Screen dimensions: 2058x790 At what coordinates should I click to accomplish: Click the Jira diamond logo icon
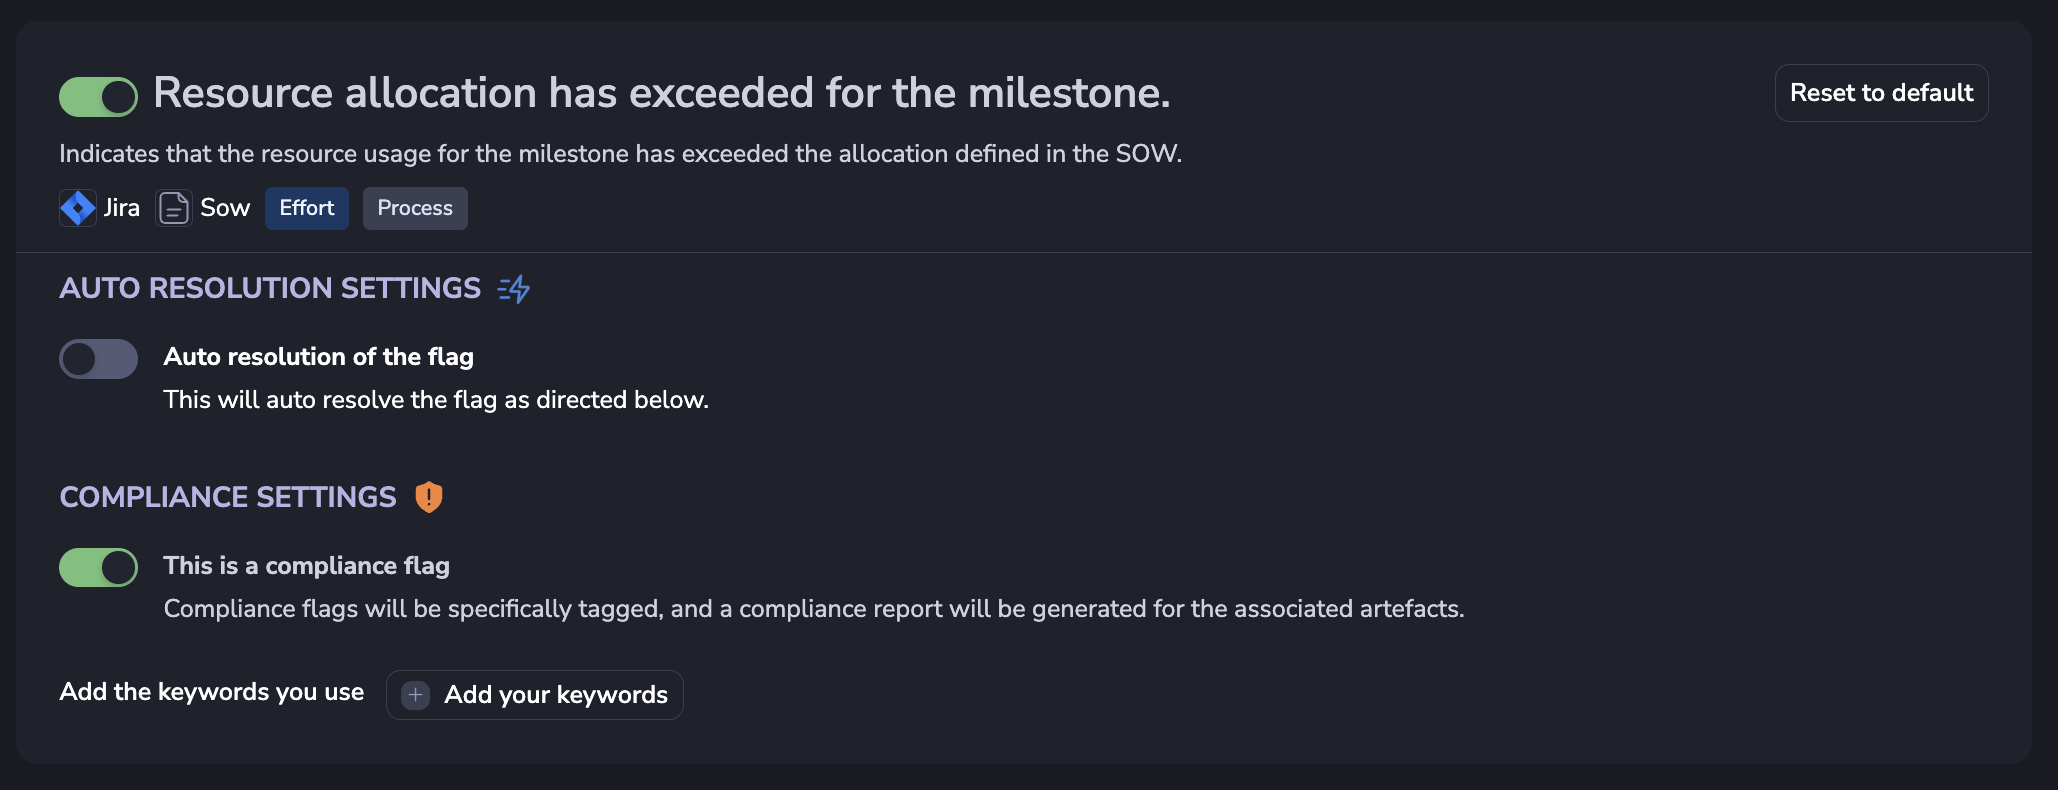78,208
